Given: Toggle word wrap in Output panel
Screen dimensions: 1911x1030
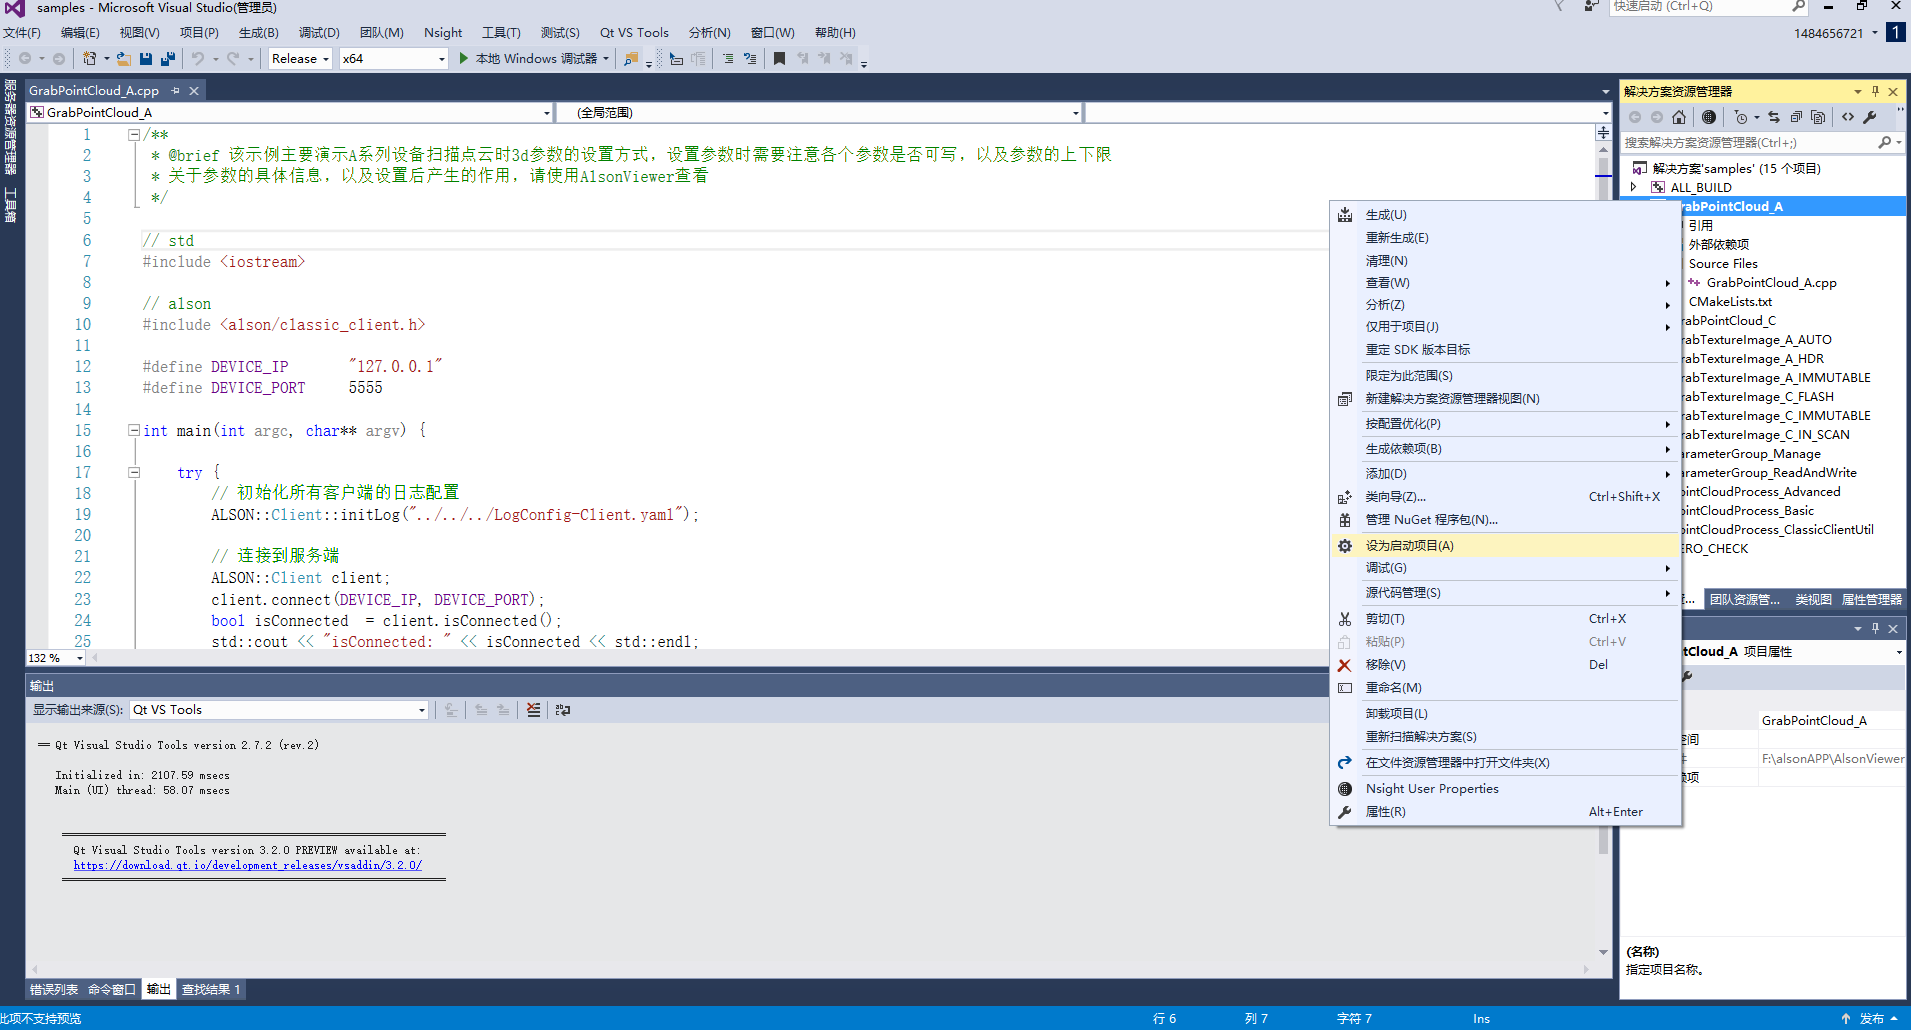Looking at the screenshot, I should [563, 710].
